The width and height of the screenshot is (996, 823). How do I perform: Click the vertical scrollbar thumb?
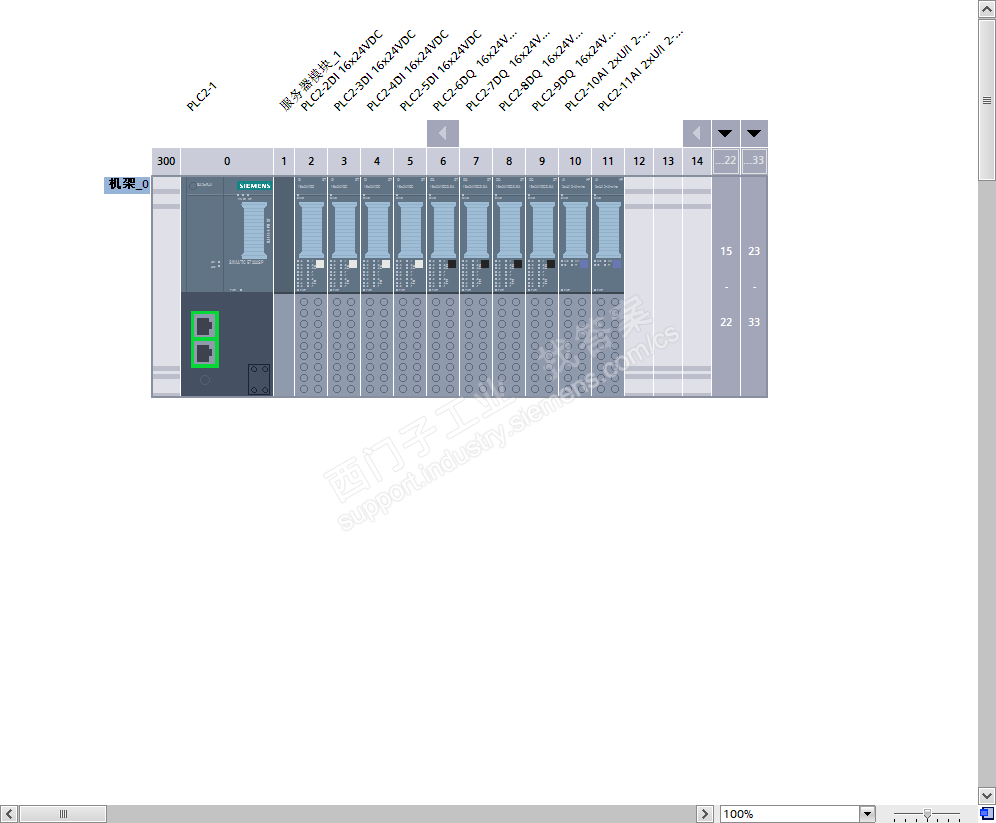(986, 100)
